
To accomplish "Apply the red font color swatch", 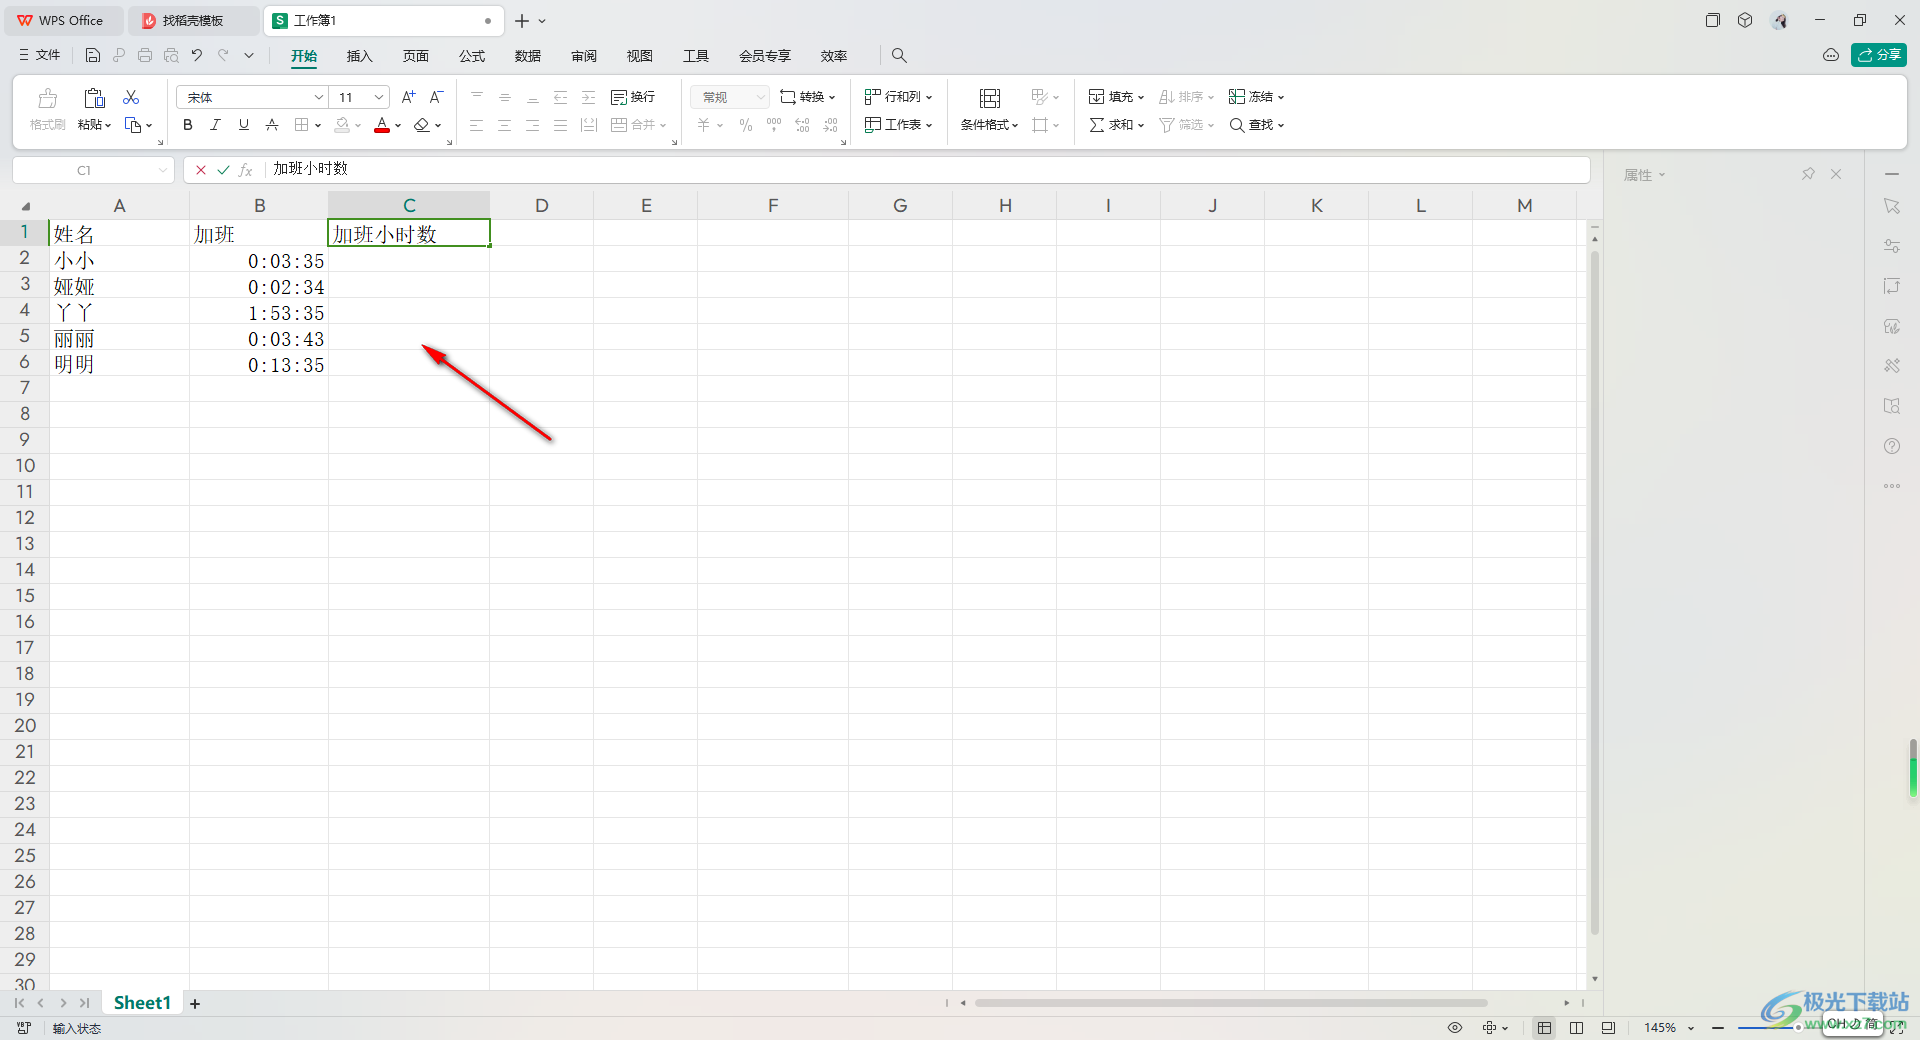I will pyautogui.click(x=382, y=125).
